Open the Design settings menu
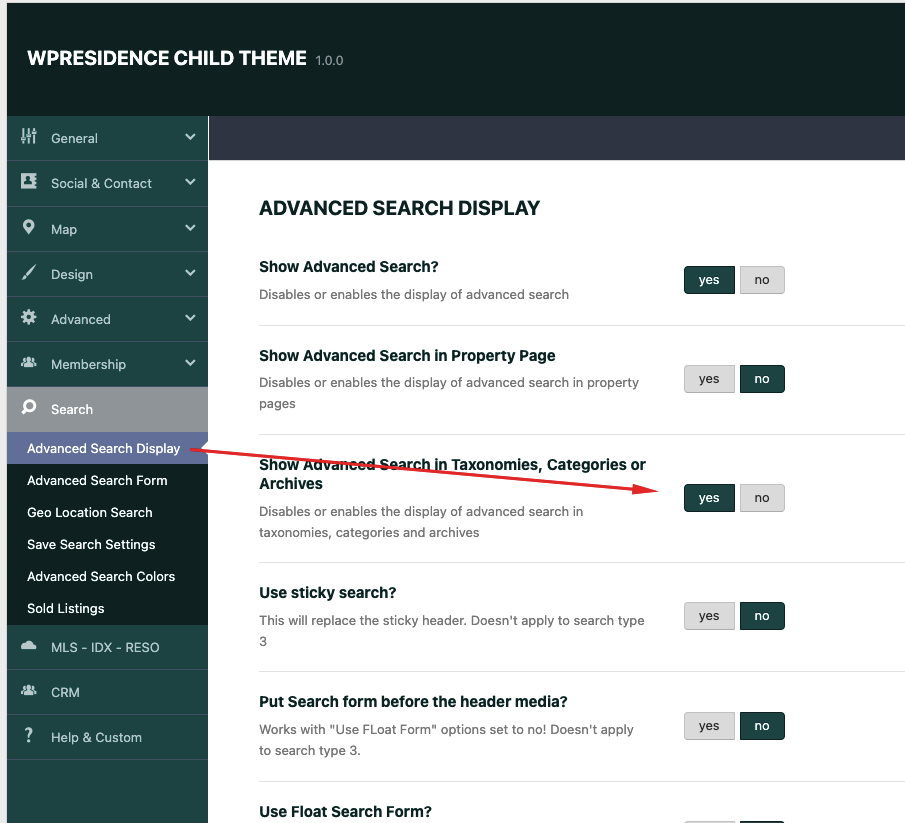905x823 pixels. [107, 274]
